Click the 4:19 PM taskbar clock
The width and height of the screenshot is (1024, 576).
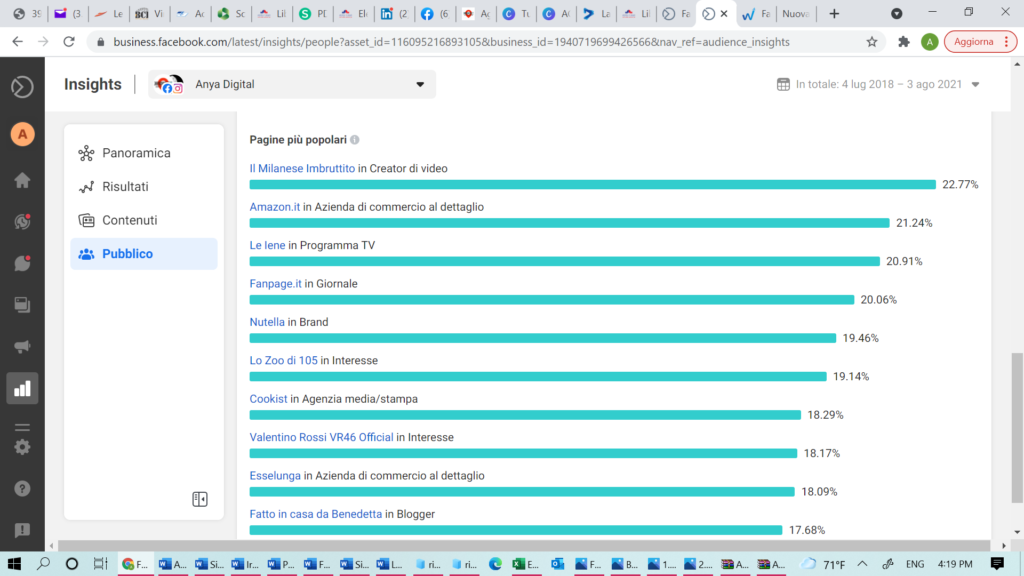pos(955,564)
